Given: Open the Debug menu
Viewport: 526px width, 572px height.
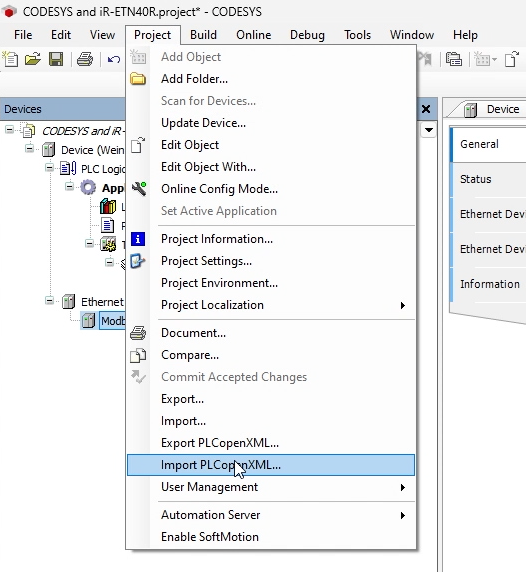Looking at the screenshot, I should pos(307,35).
